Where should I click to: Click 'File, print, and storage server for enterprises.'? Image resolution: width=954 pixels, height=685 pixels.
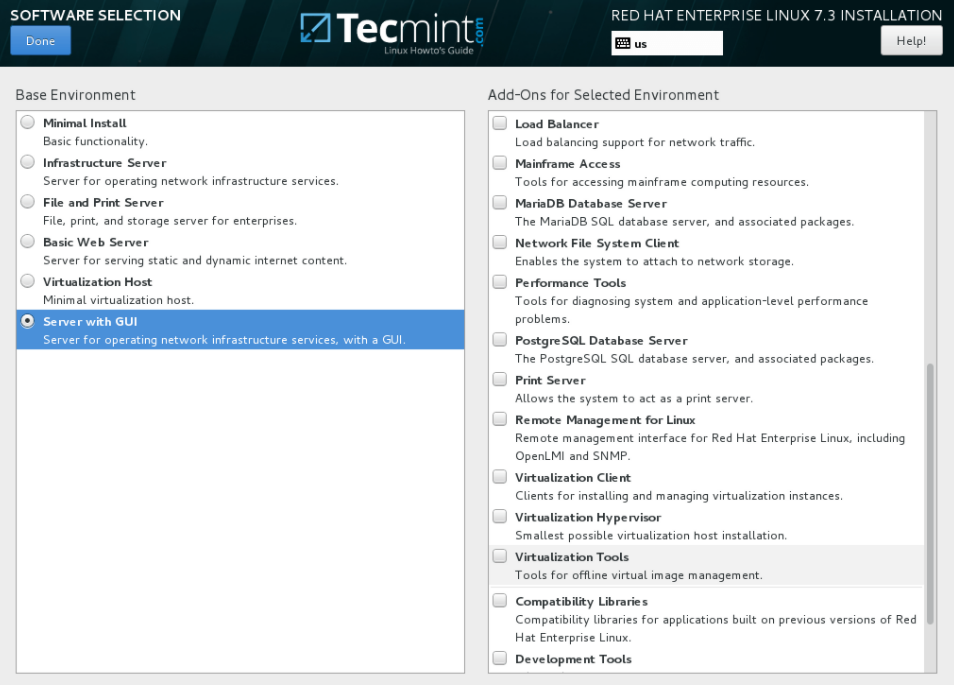tap(170, 221)
